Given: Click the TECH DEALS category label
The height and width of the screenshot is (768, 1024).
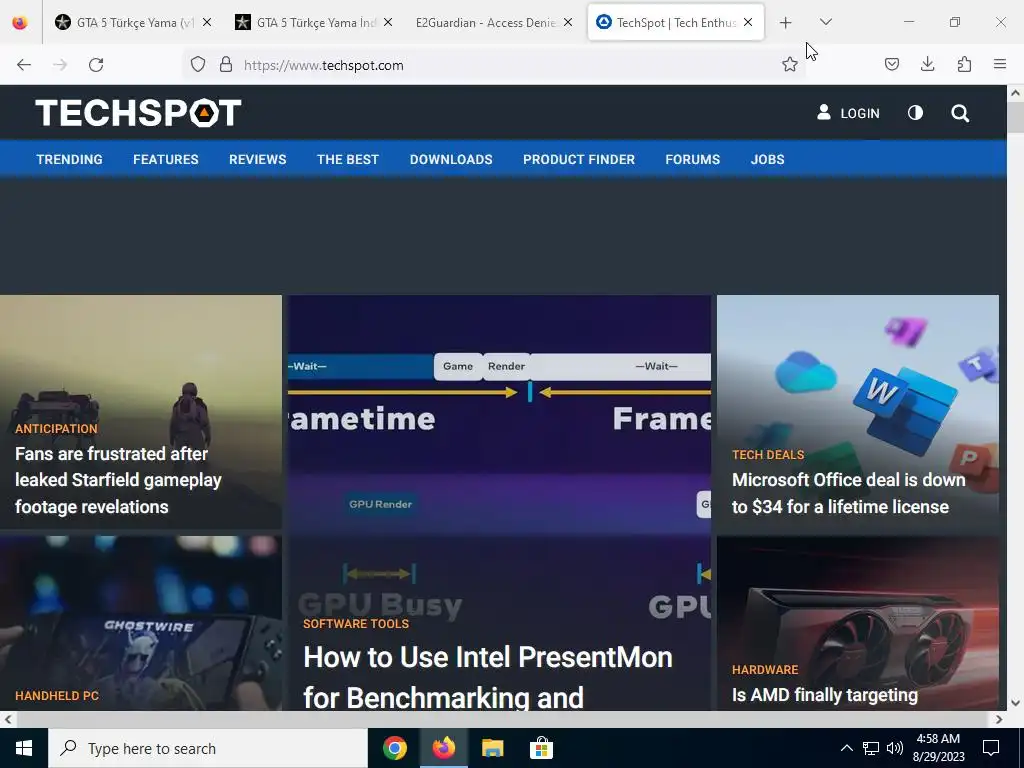Looking at the screenshot, I should point(768,455).
